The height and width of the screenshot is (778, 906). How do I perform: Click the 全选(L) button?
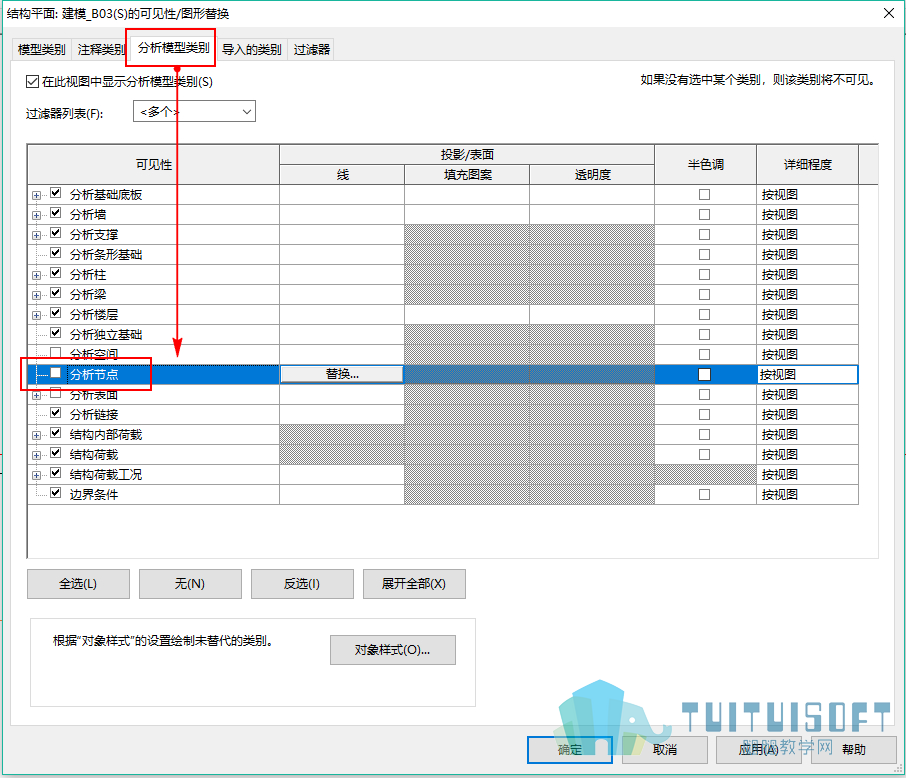[x=78, y=584]
